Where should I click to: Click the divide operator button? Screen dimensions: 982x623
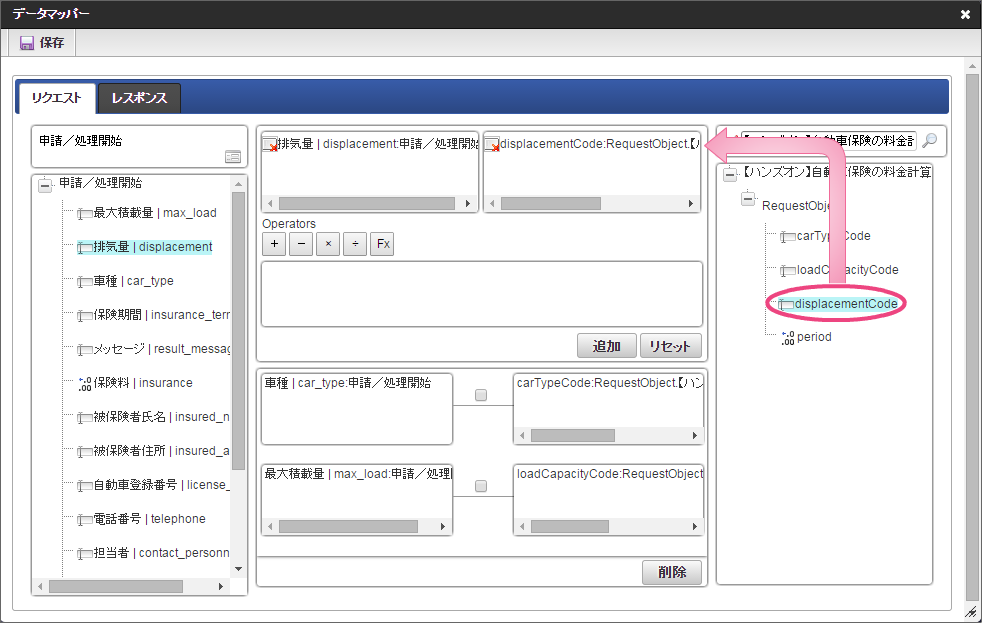[x=354, y=245]
